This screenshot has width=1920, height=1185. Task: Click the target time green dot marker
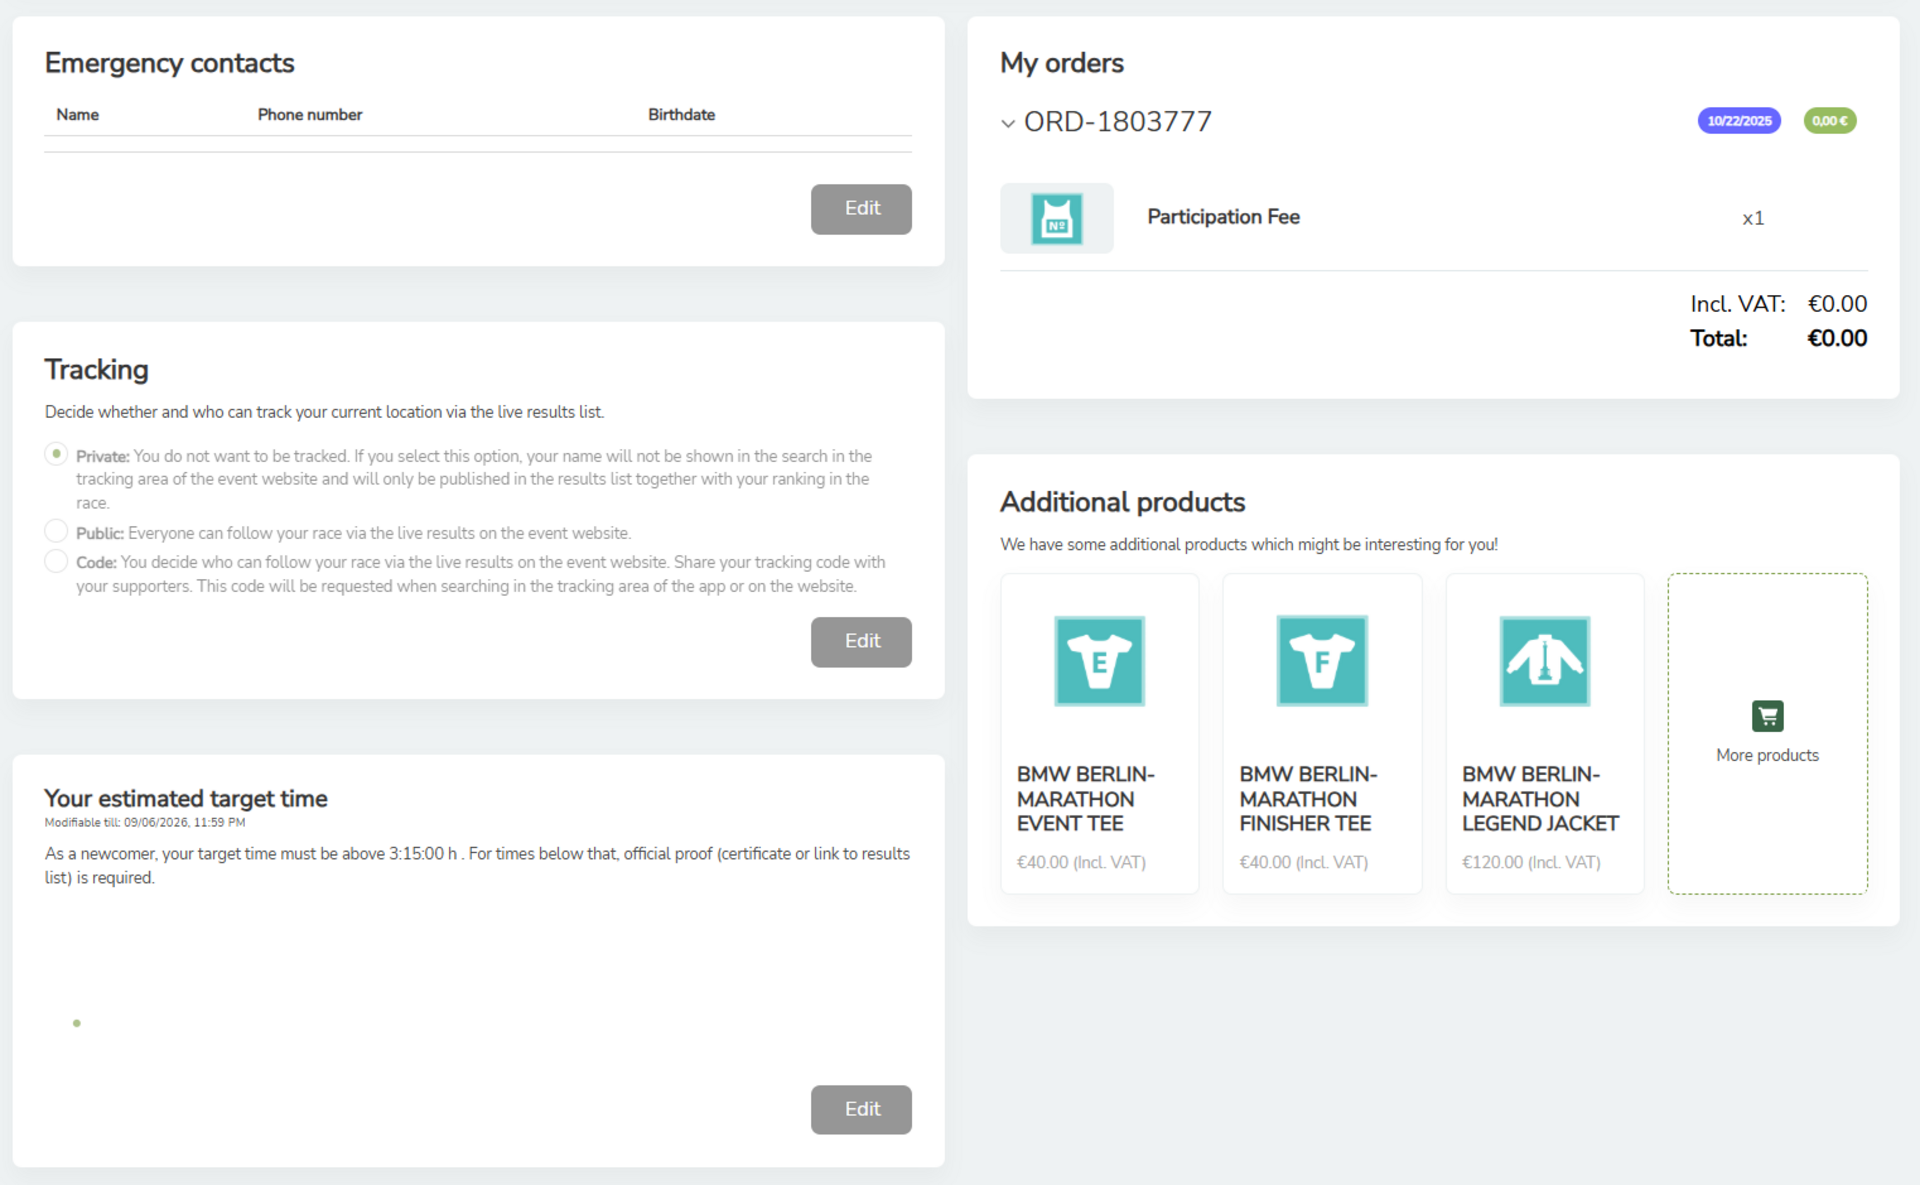pos(77,1023)
